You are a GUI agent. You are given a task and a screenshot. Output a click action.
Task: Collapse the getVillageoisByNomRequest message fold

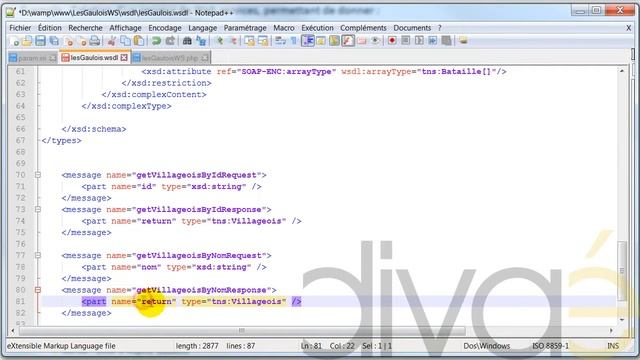point(38,256)
